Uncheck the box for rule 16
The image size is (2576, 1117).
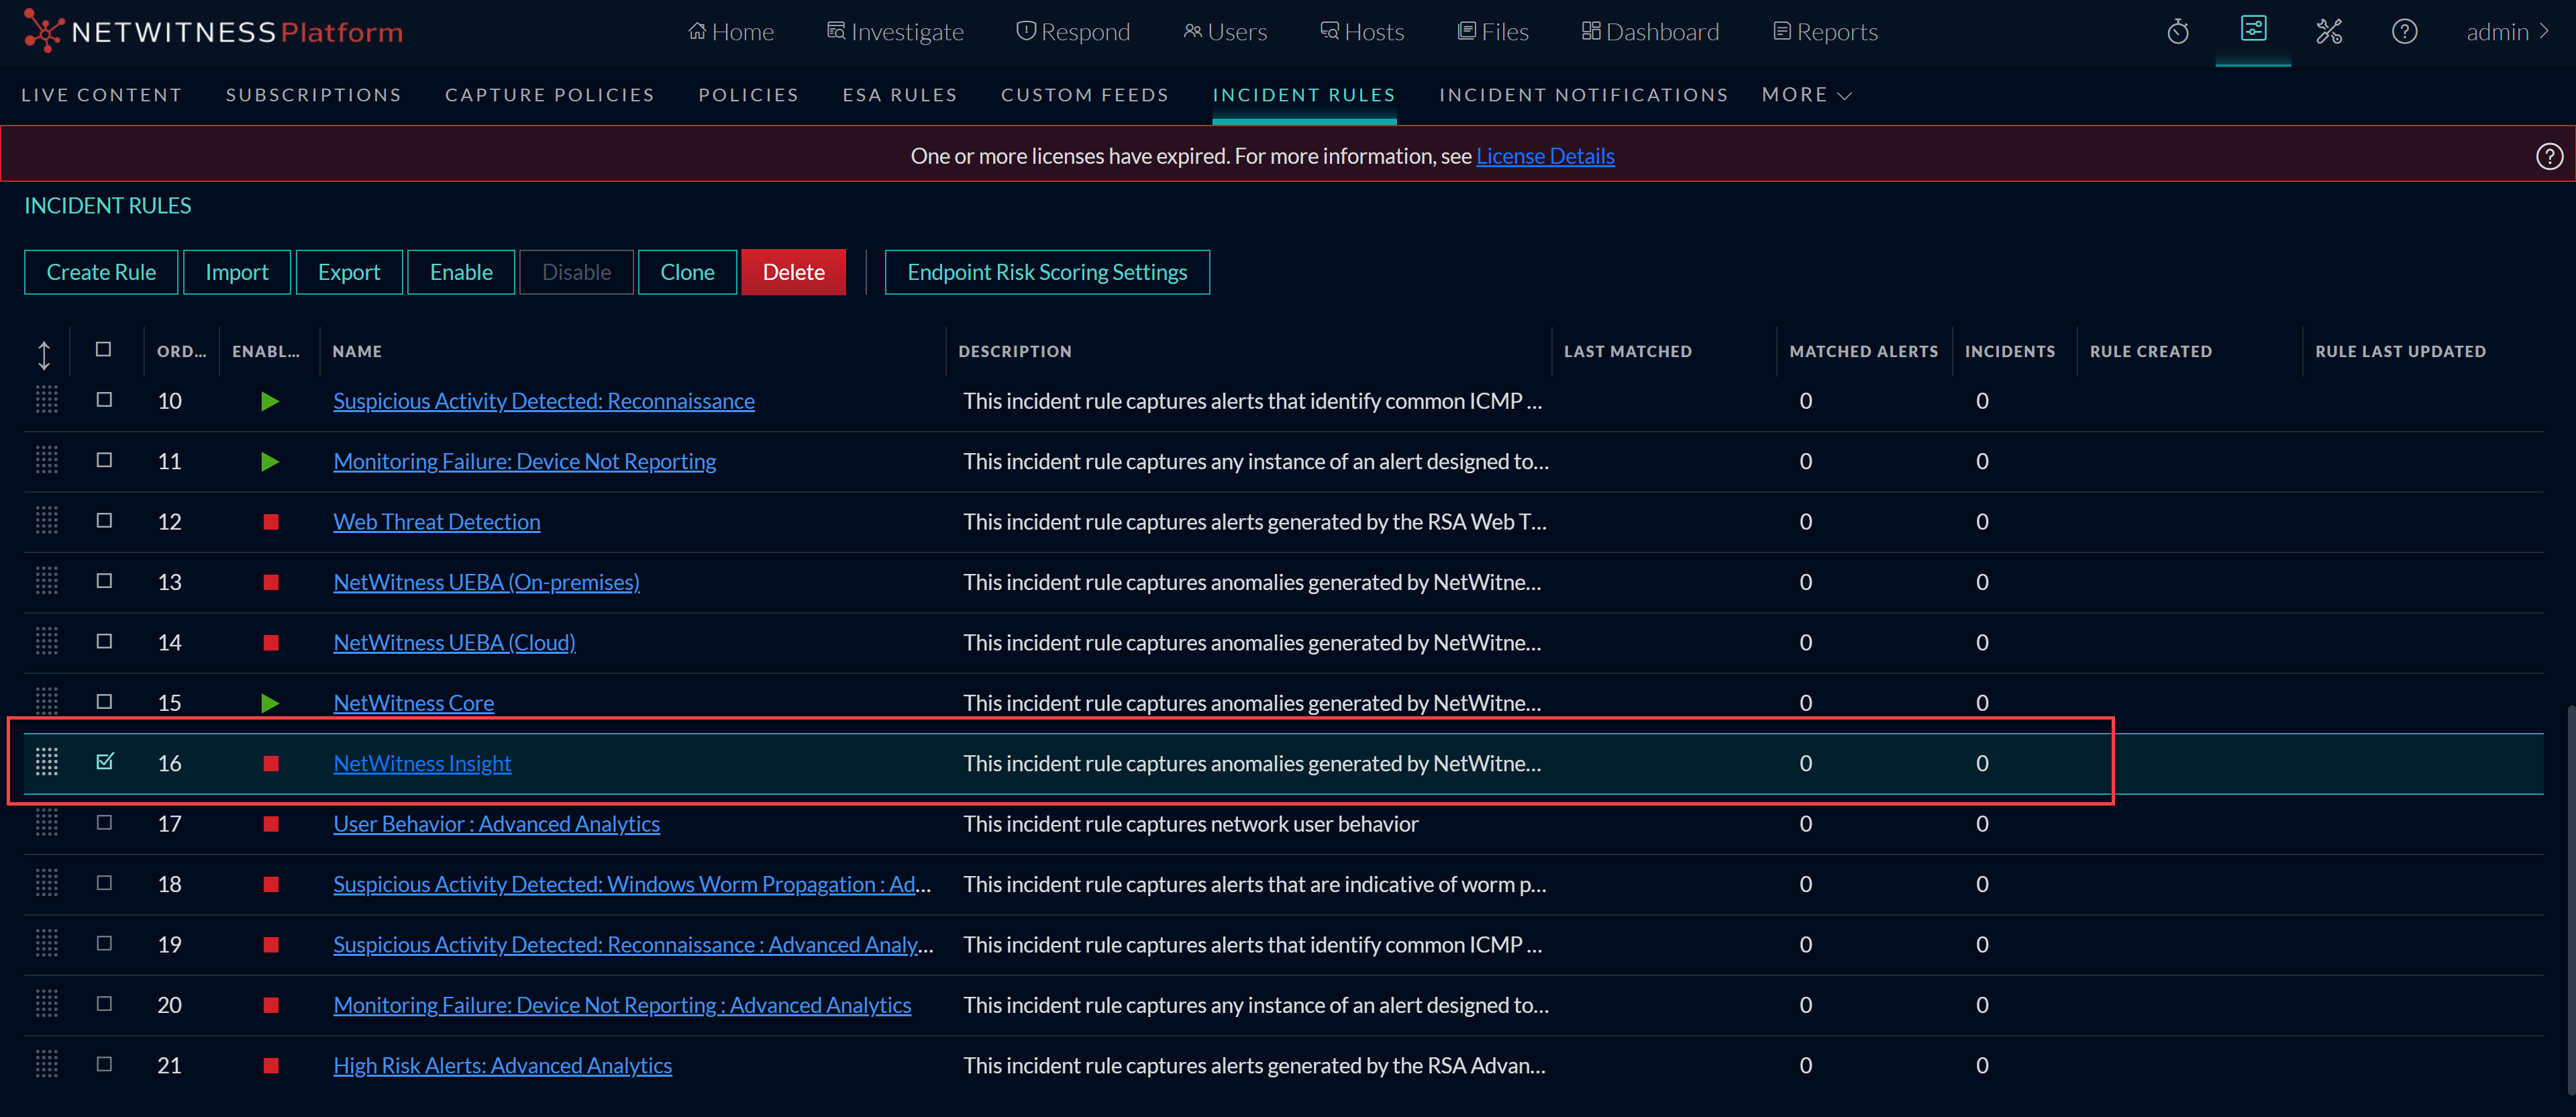pyautogui.click(x=105, y=761)
